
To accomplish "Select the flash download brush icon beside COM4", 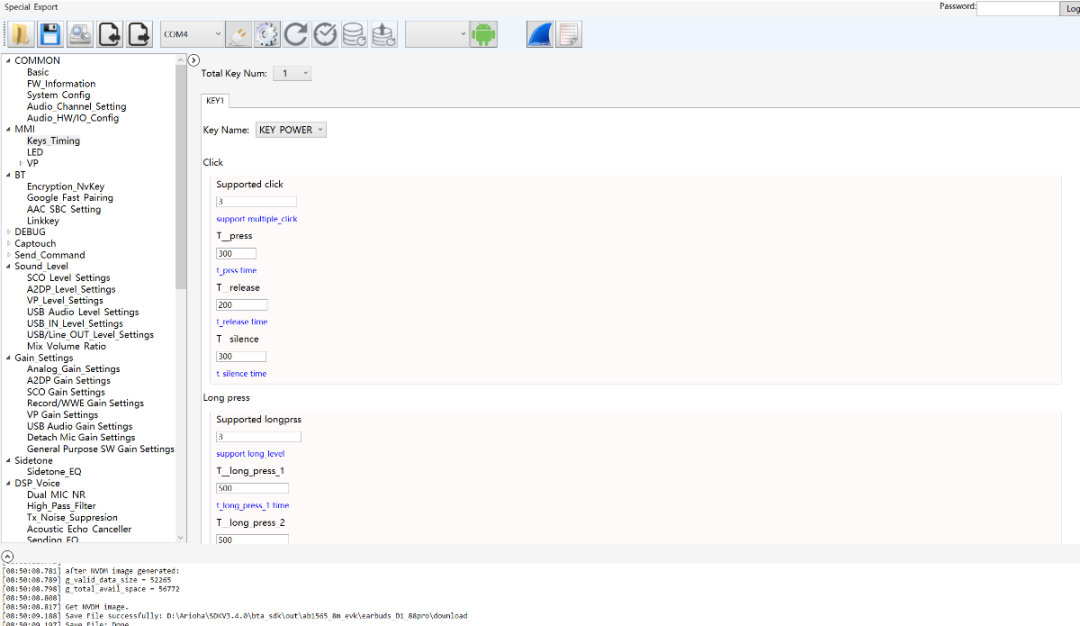I will point(238,33).
